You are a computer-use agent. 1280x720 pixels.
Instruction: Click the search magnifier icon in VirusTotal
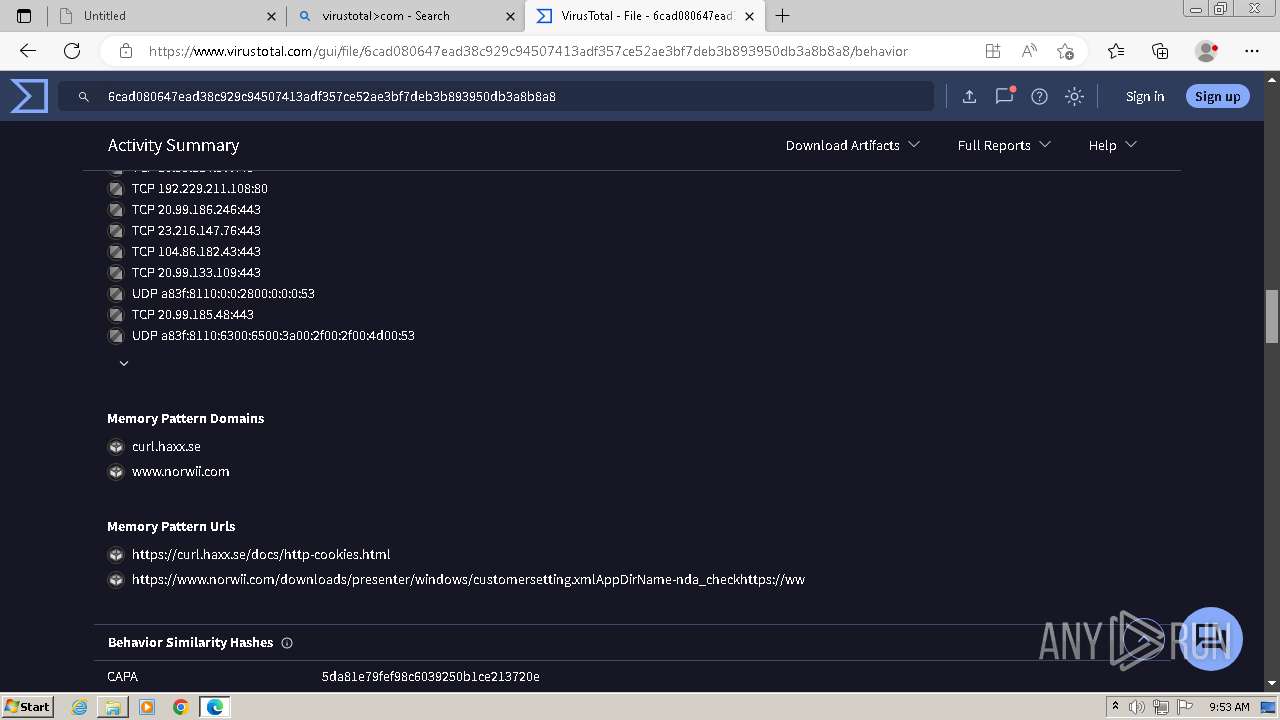(x=84, y=97)
